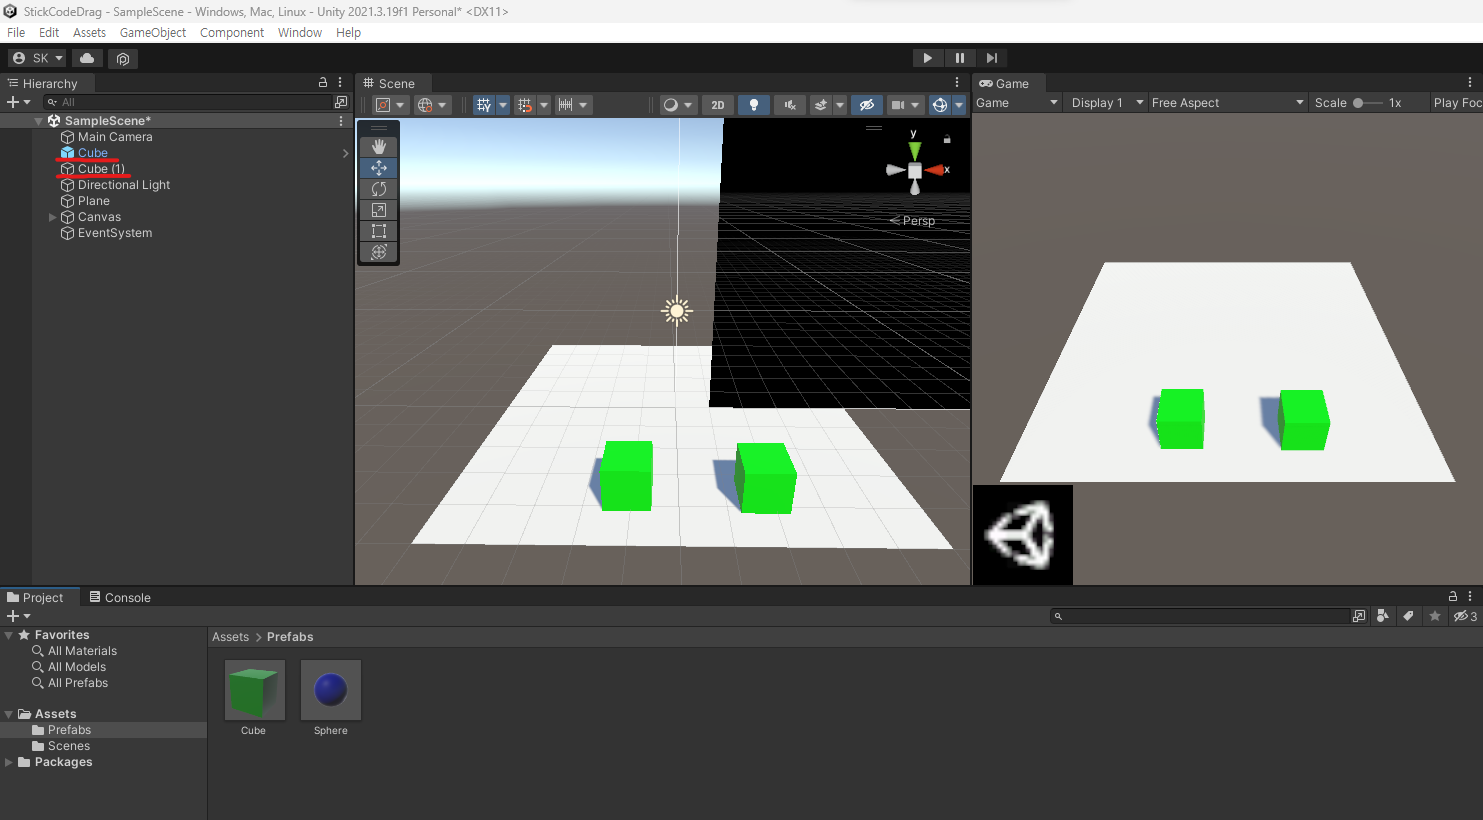Select the Move tool in Scene overlay
This screenshot has height=820, width=1483.
(x=379, y=168)
